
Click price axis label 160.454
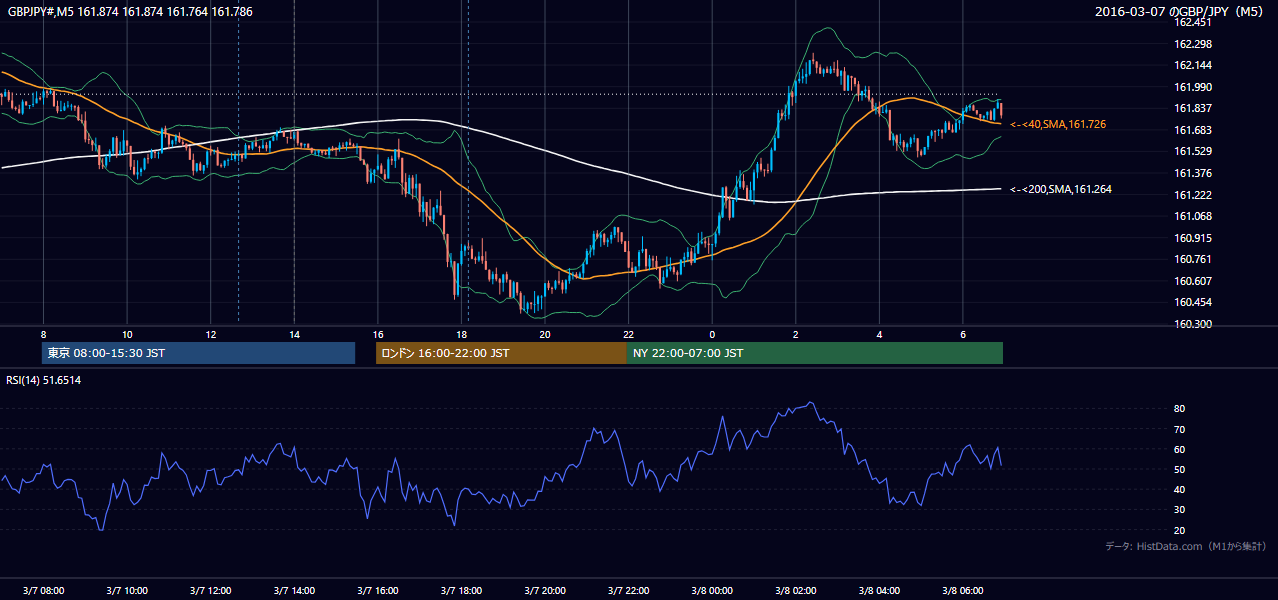(1192, 302)
